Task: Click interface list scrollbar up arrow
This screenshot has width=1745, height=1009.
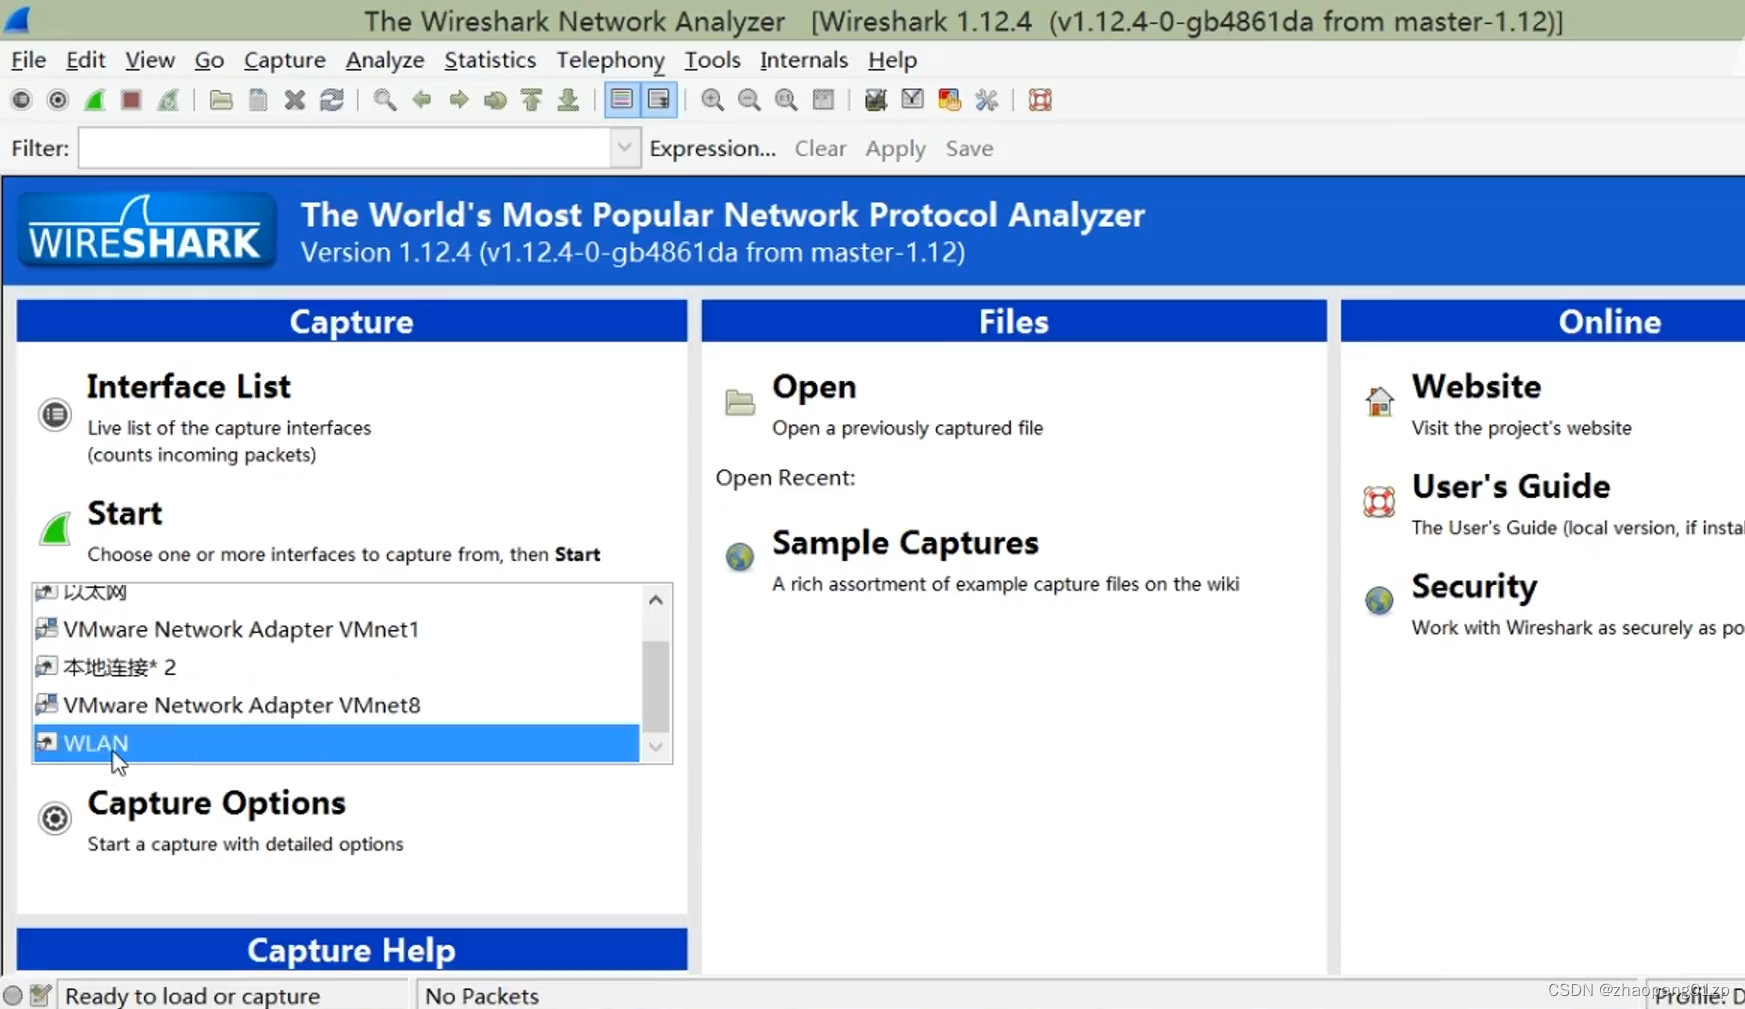Action: [656, 600]
